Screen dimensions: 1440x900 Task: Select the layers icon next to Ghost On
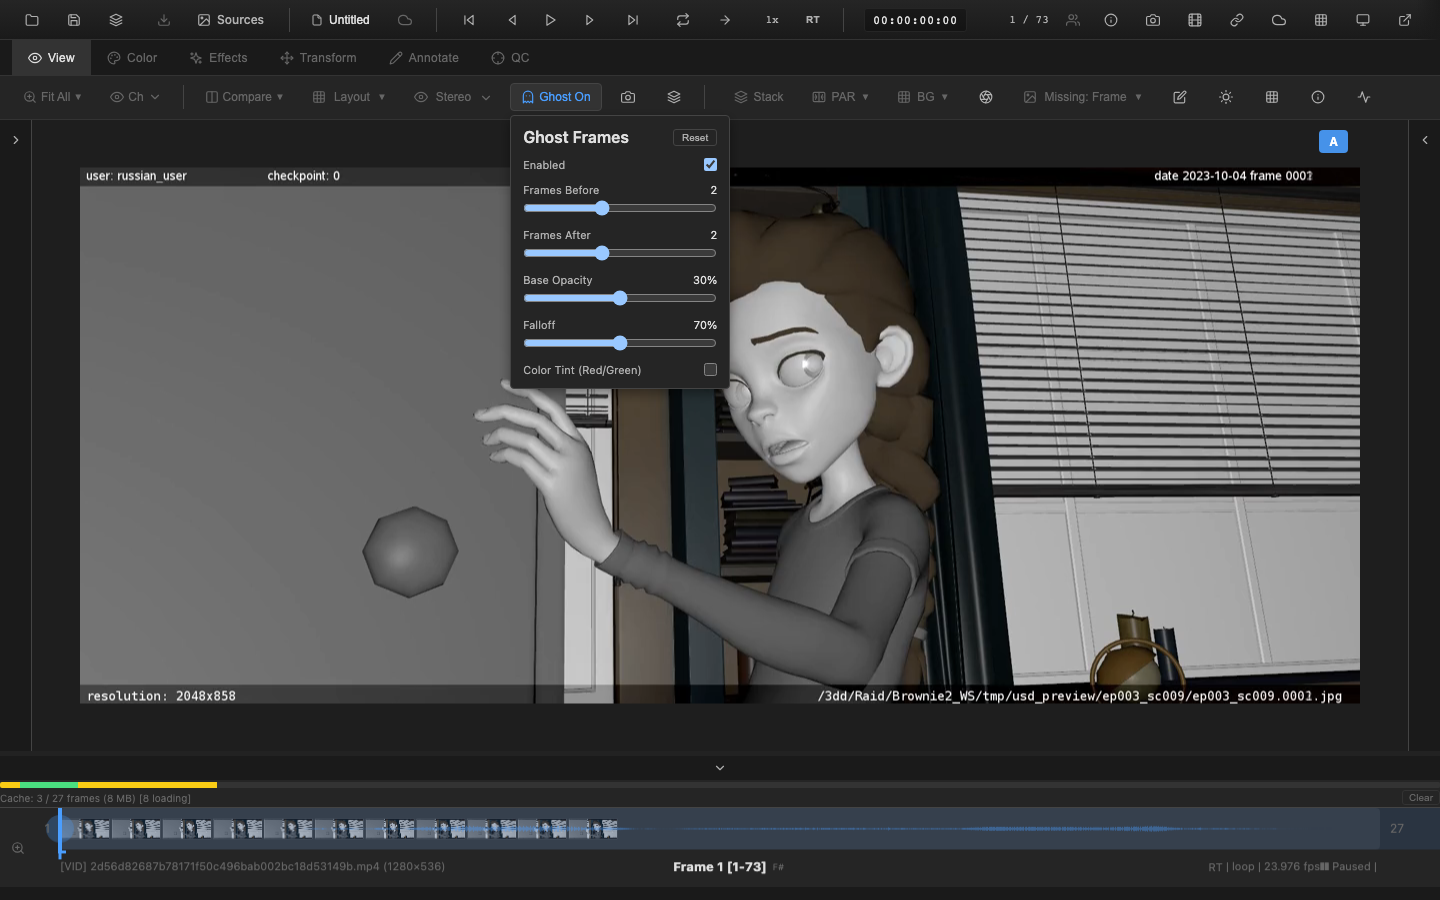[x=674, y=97]
